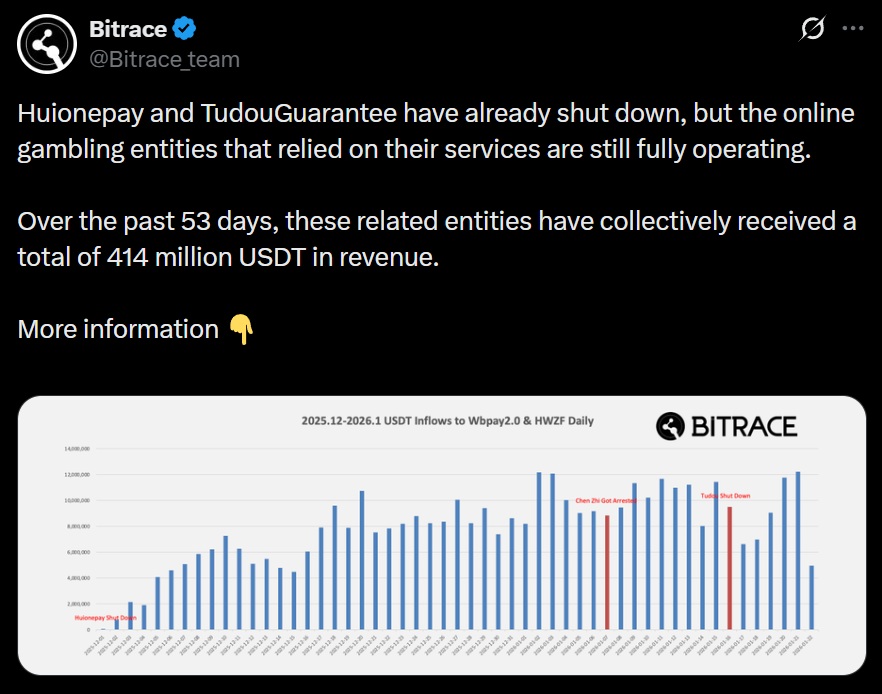Click the 'Tudou Shut Down' label

[726, 494]
